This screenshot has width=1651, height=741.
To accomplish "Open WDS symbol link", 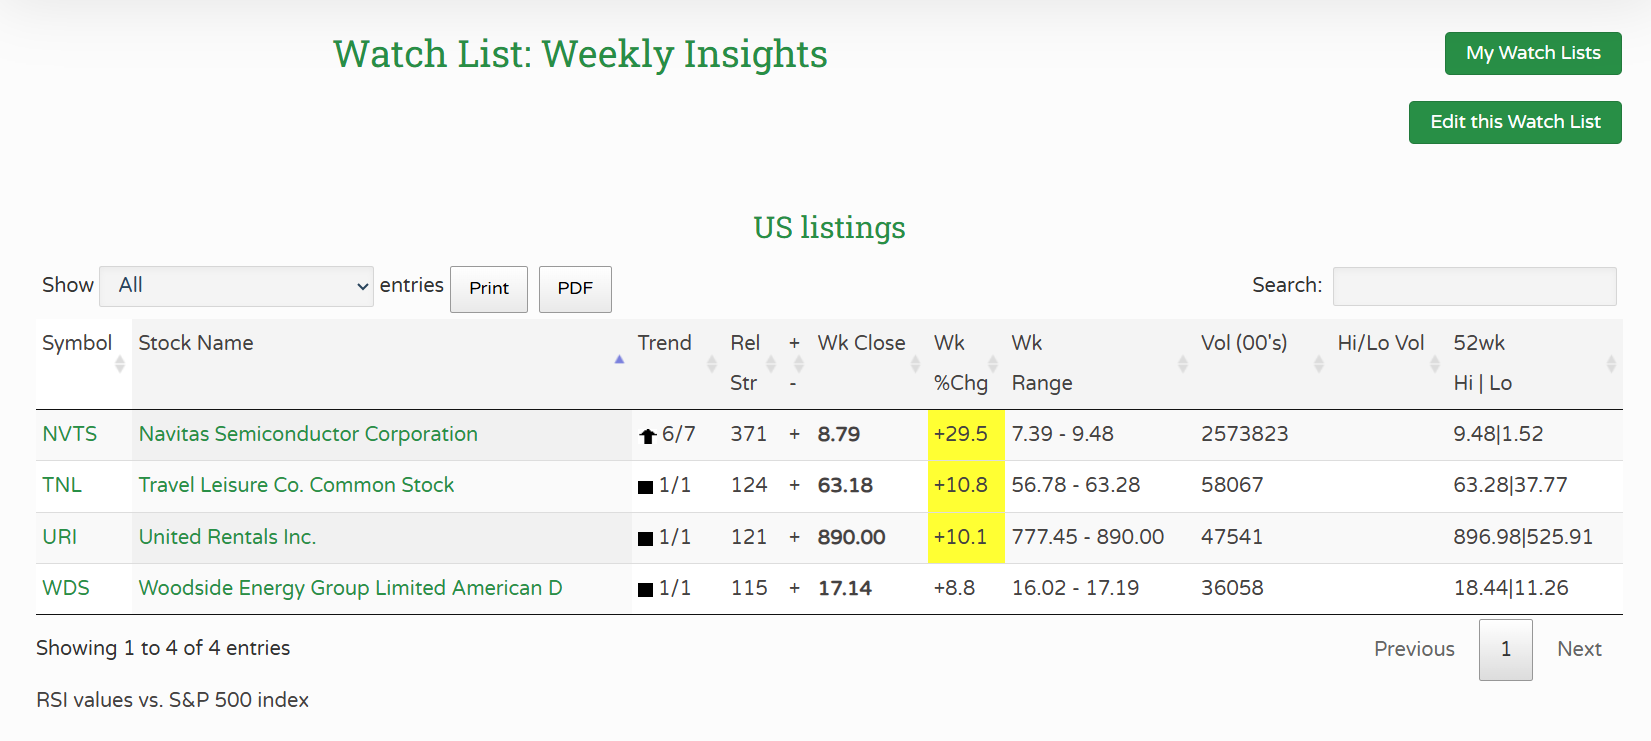I will click(x=66, y=588).
